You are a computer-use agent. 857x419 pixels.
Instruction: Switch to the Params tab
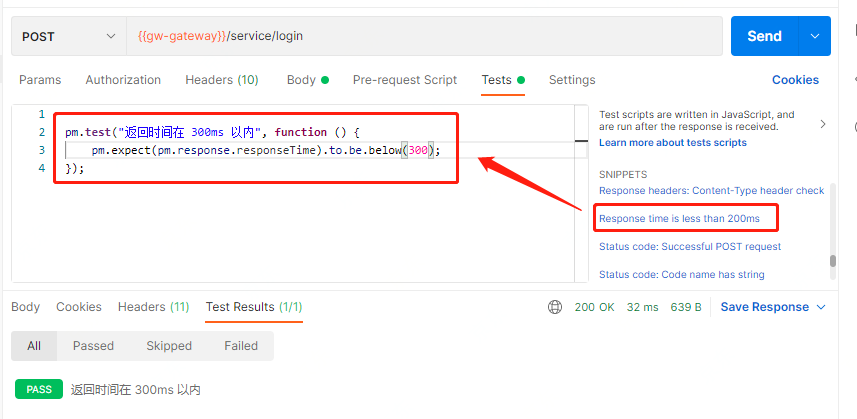[40, 80]
